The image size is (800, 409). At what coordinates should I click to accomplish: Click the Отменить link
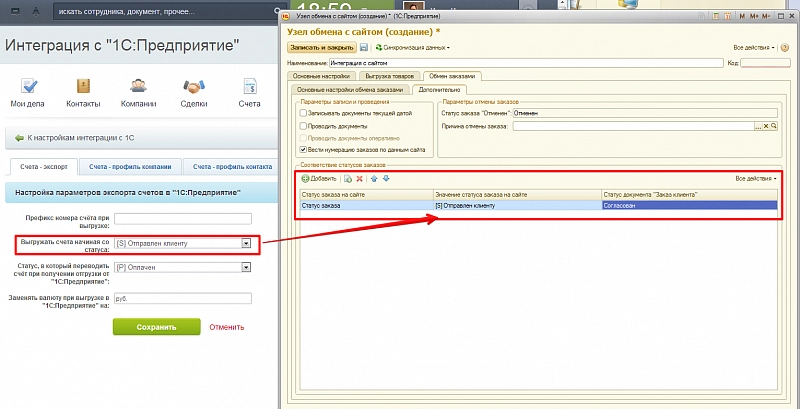tap(227, 327)
